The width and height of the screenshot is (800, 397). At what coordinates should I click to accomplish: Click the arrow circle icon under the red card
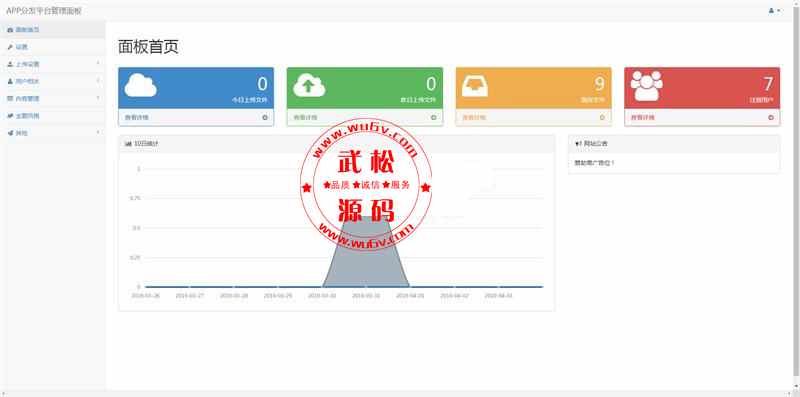click(x=771, y=117)
